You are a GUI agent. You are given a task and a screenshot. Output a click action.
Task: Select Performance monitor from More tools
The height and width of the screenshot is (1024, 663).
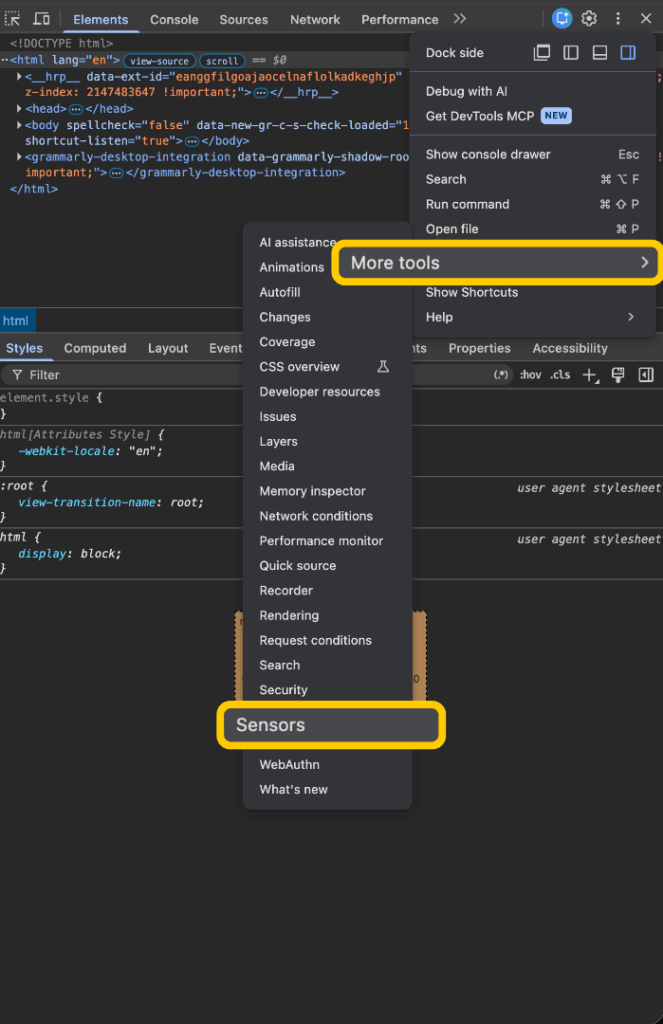pos(327,541)
